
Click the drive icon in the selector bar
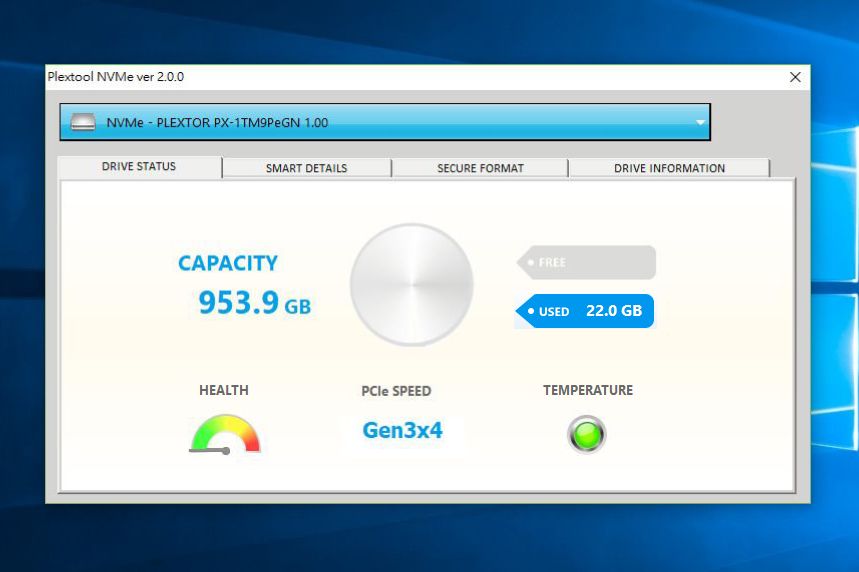(83, 122)
